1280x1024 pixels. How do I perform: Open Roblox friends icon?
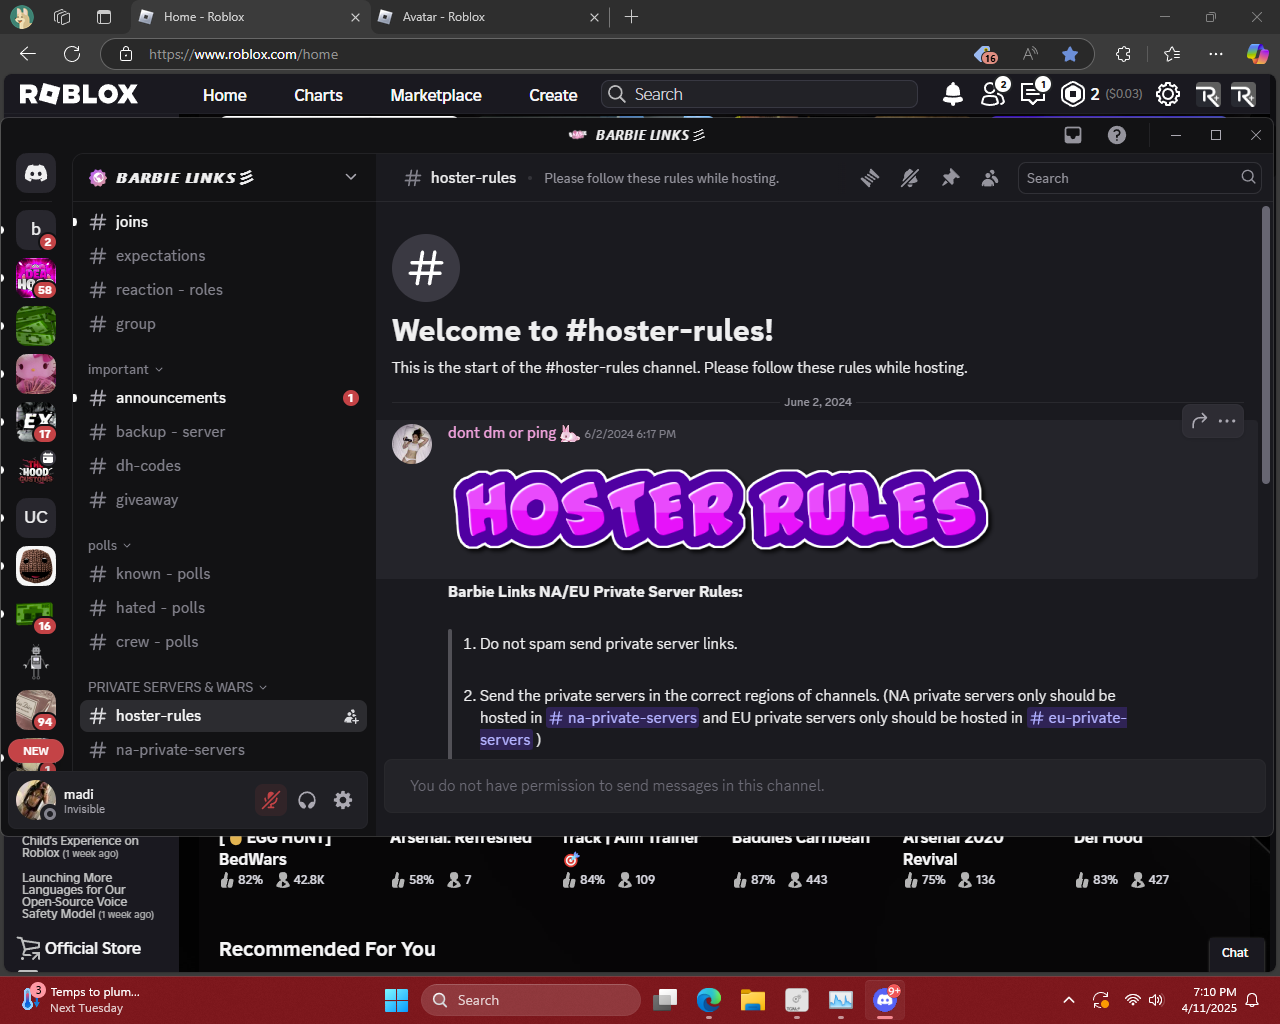tap(993, 94)
